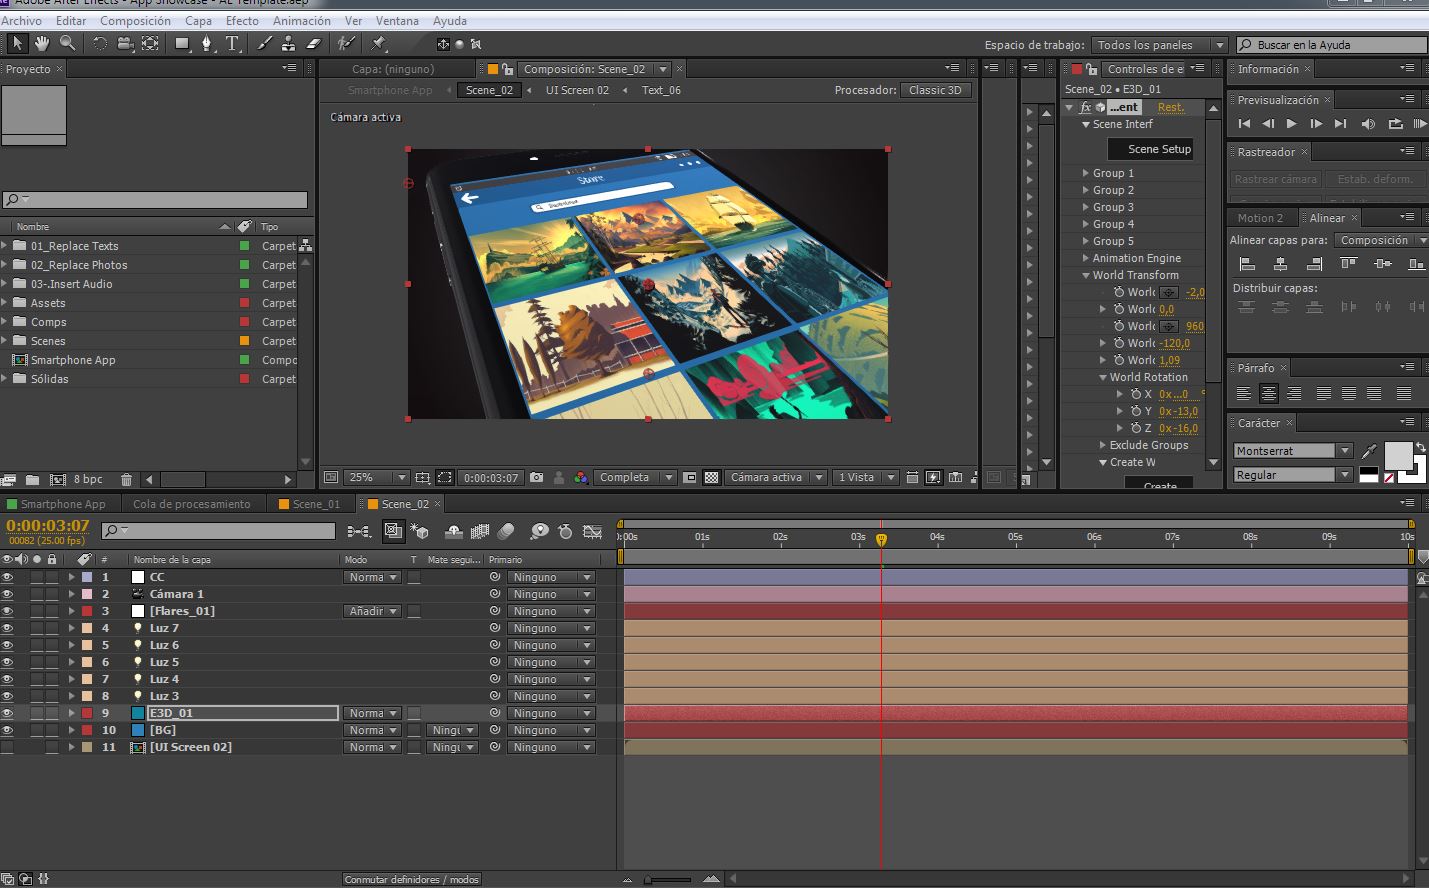Show the [UI Screen 02] layer
The height and width of the screenshot is (888, 1429).
8,747
